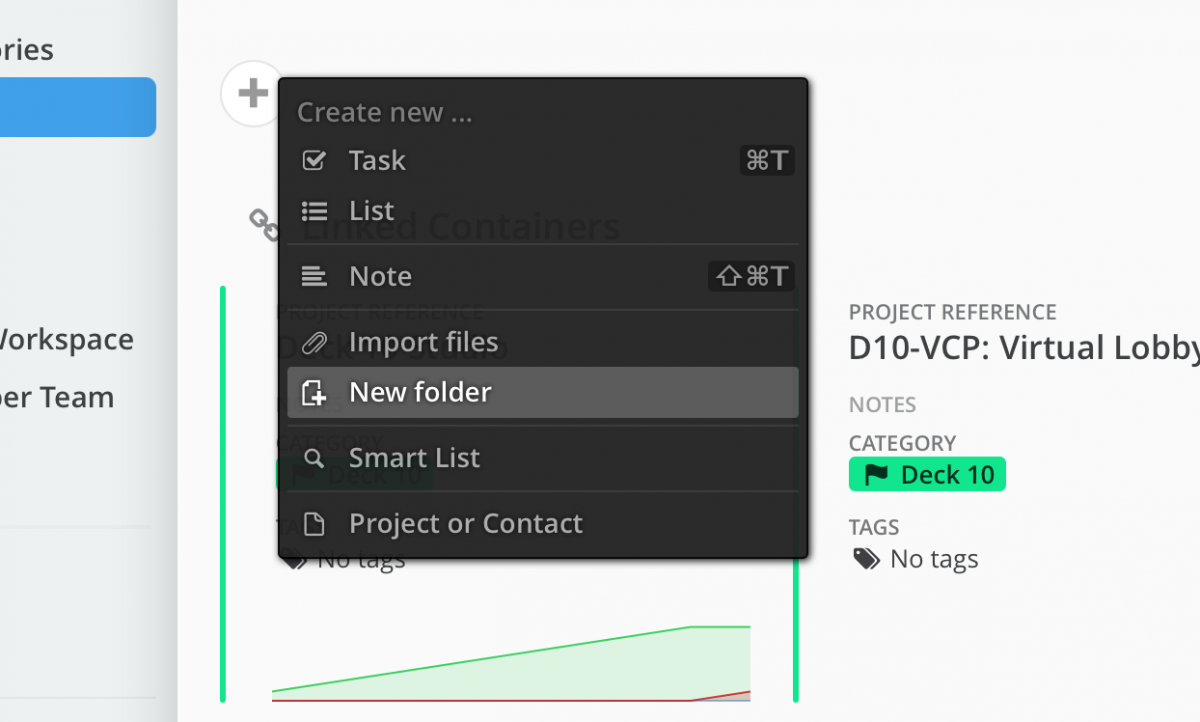Open the D10-VCP: Virtual Lobby project title
The width and height of the screenshot is (1200, 722).
pyautogui.click(x=1023, y=348)
